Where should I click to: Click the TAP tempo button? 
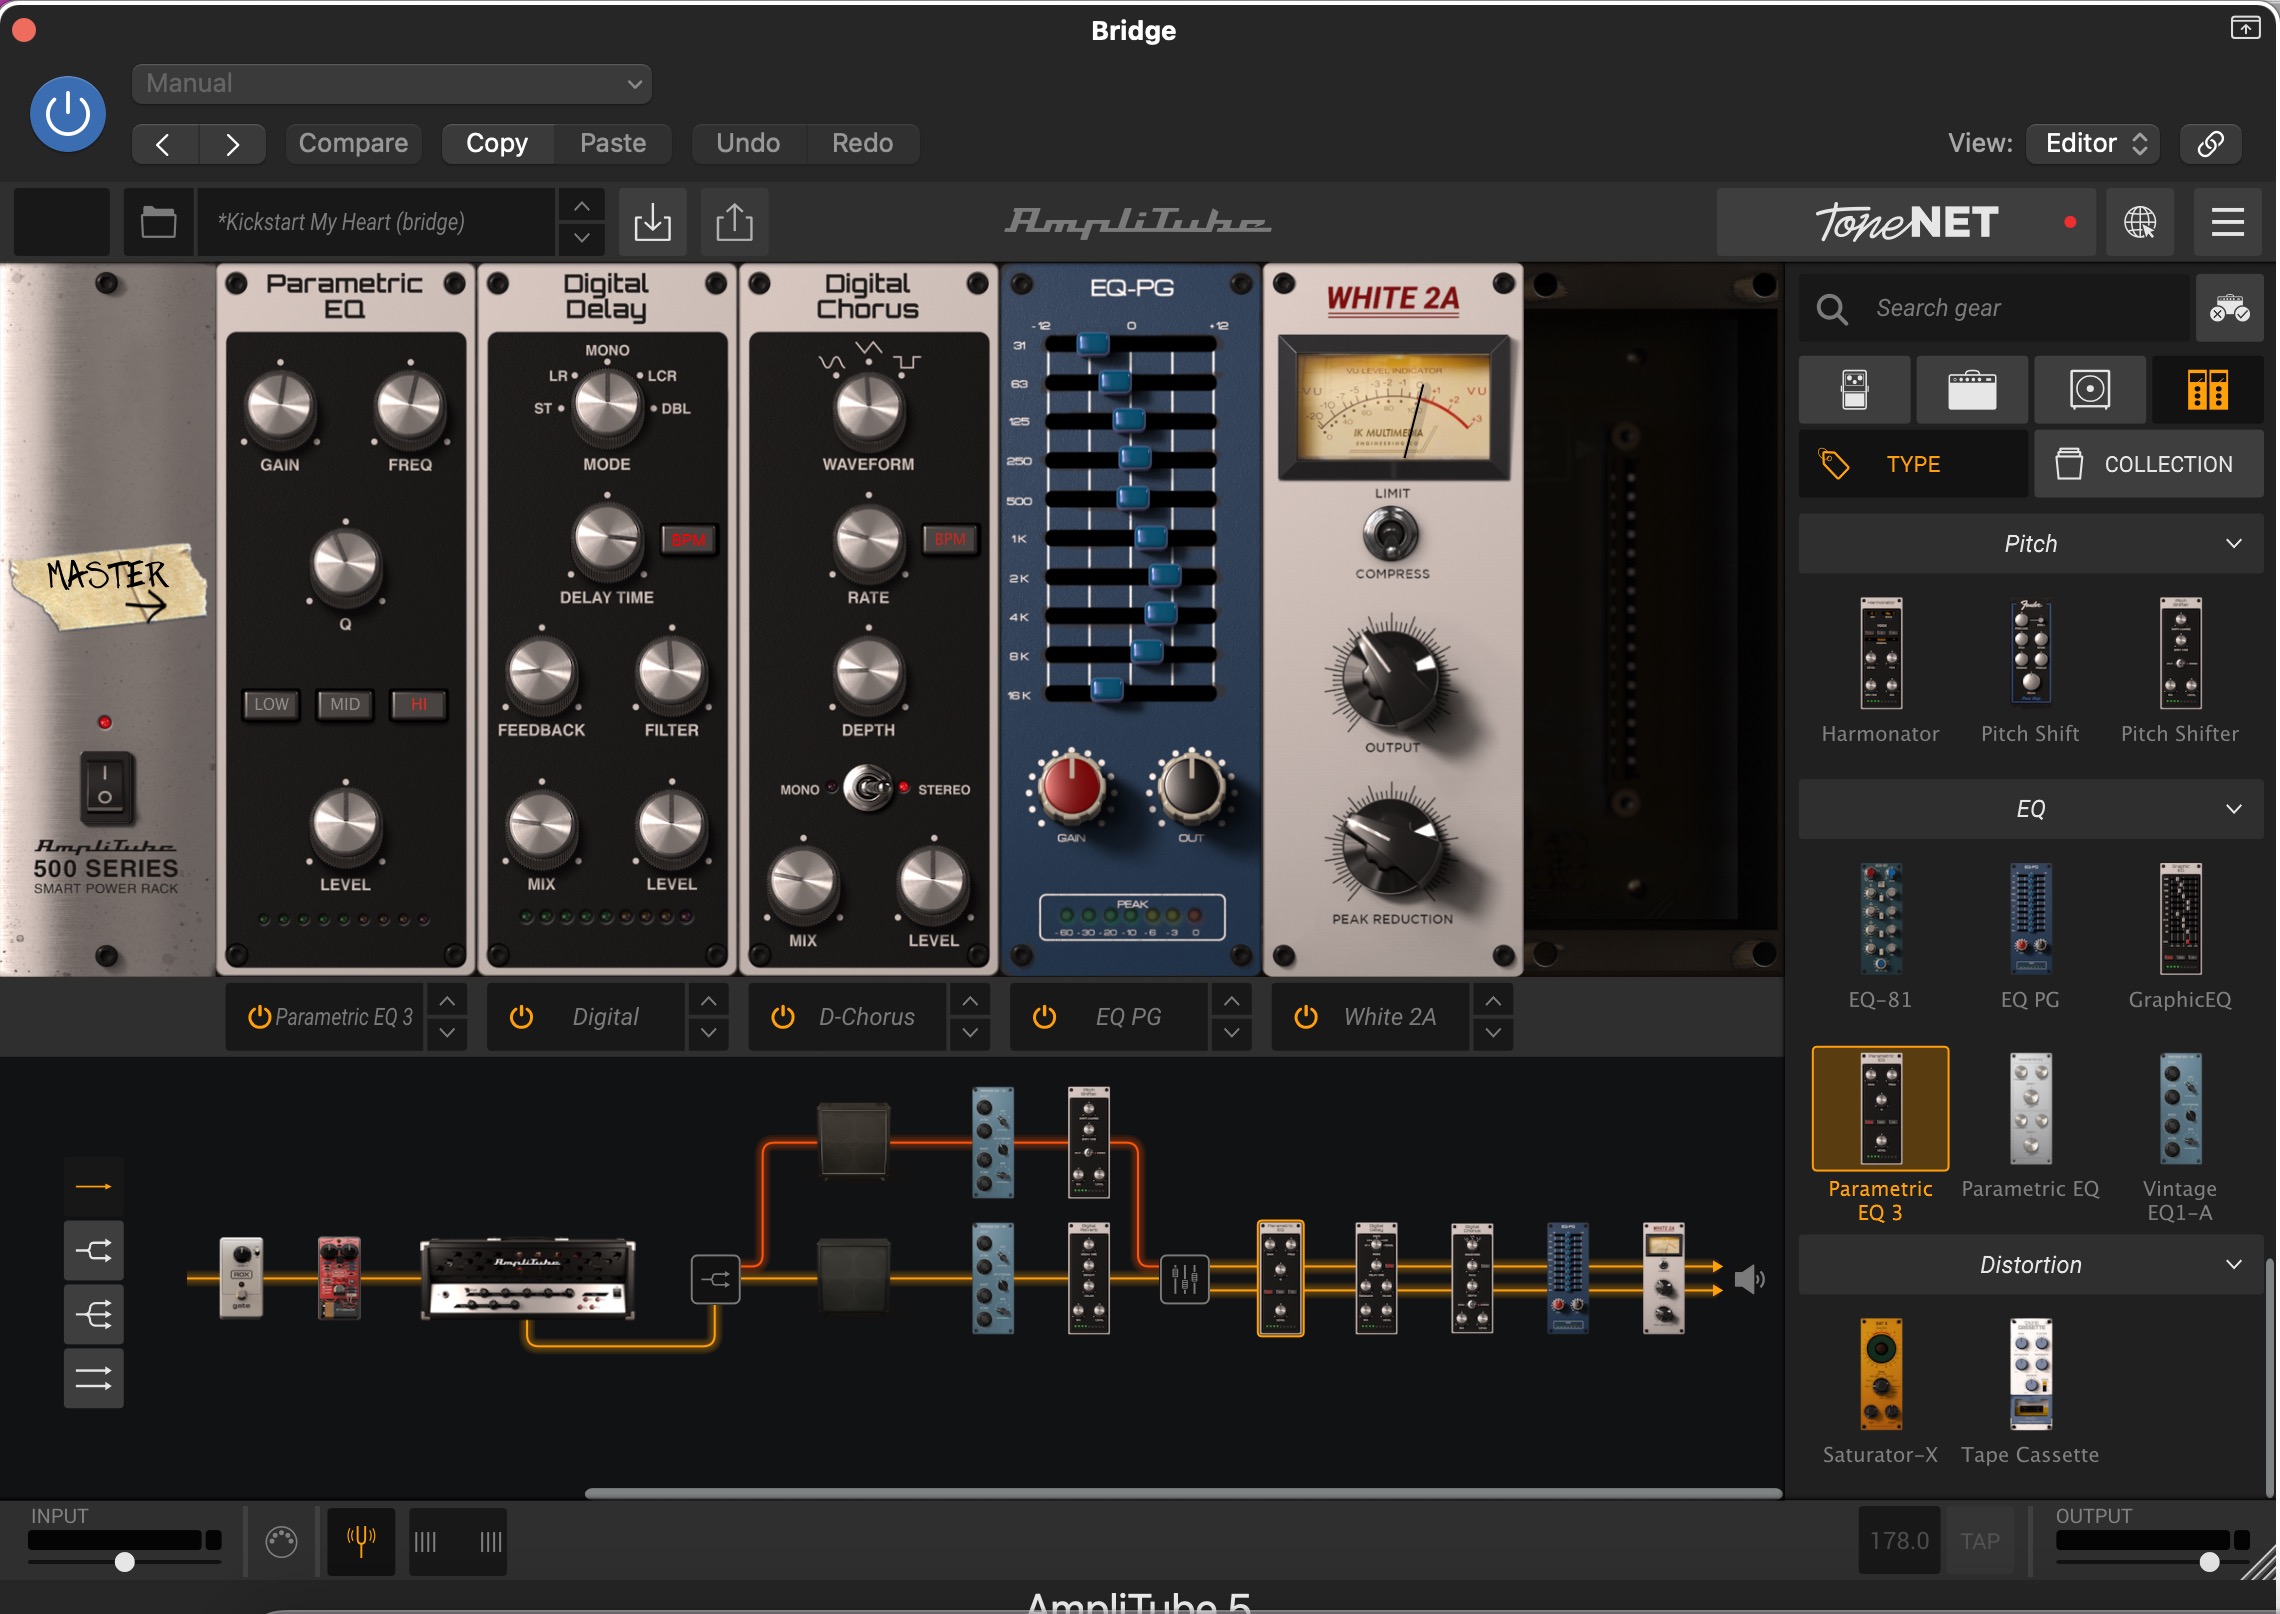tap(1980, 1541)
